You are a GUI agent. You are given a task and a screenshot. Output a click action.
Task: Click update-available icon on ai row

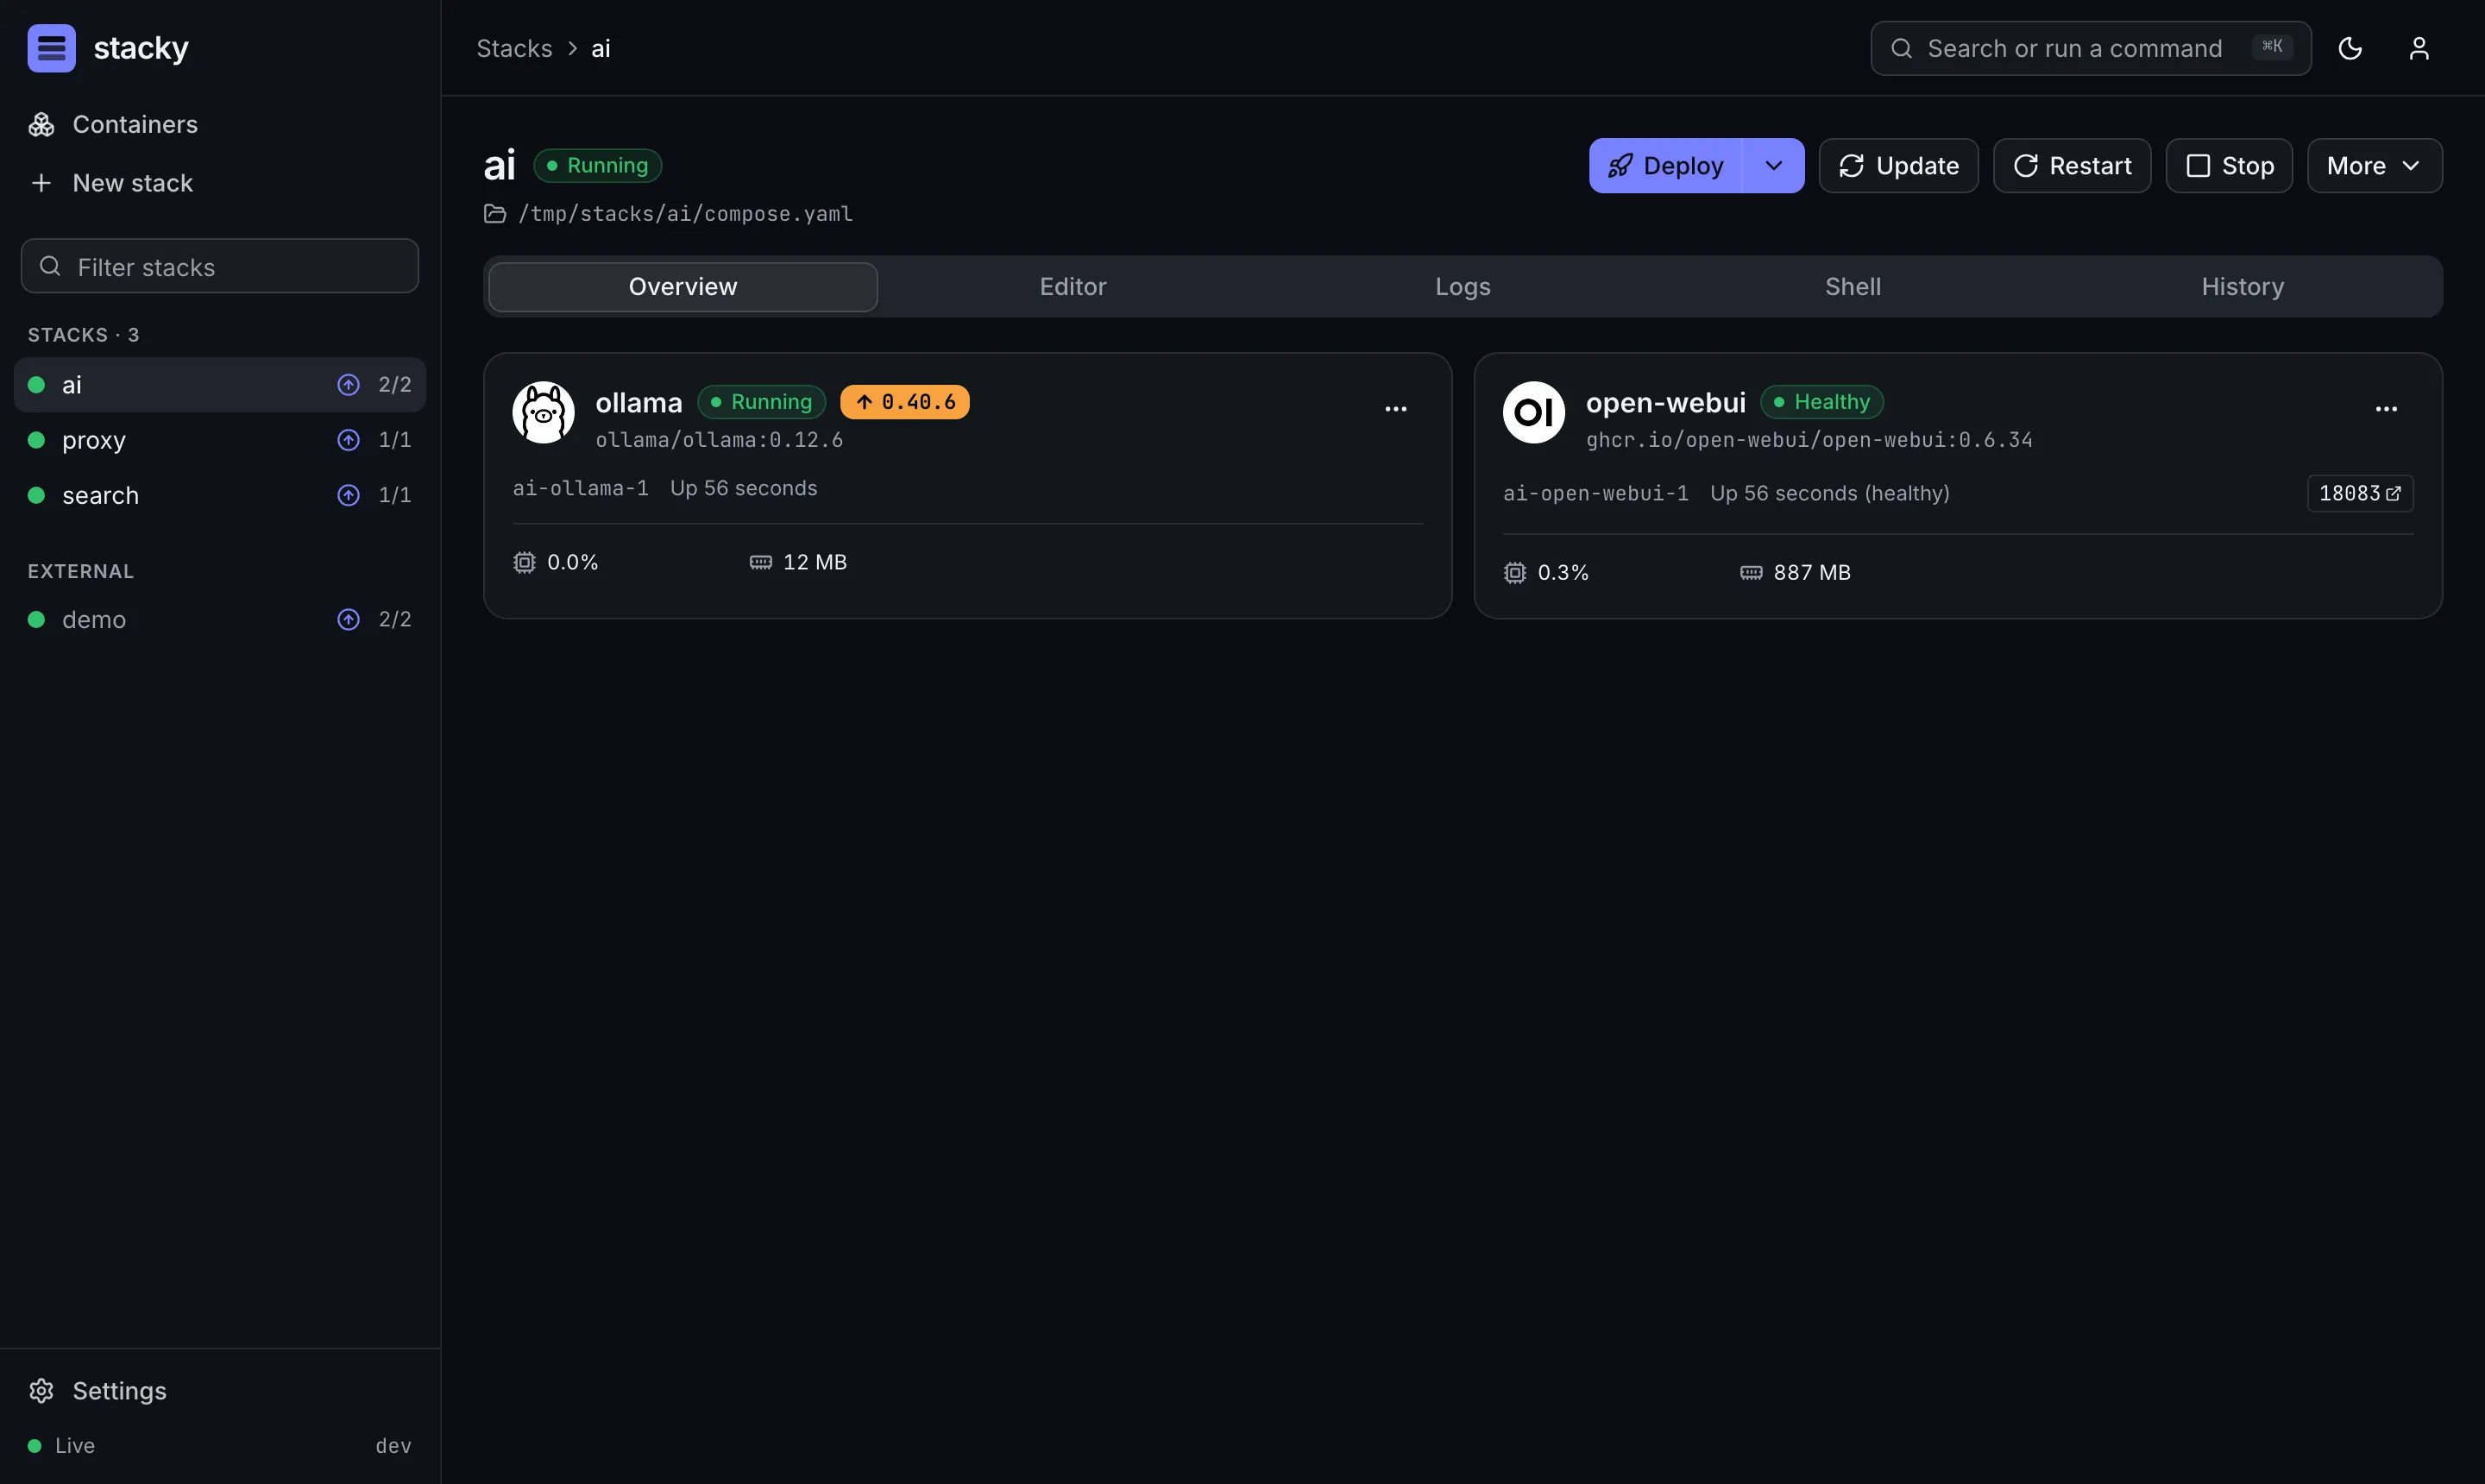[348, 385]
